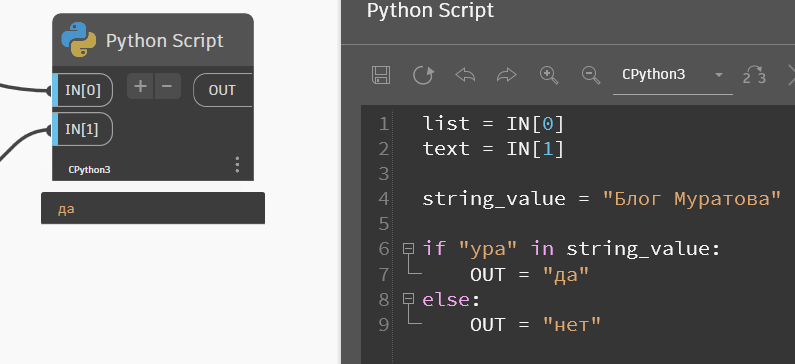The width and height of the screenshot is (795, 364).
Task: Open the node's three-dot options menu
Action: pyautogui.click(x=237, y=164)
